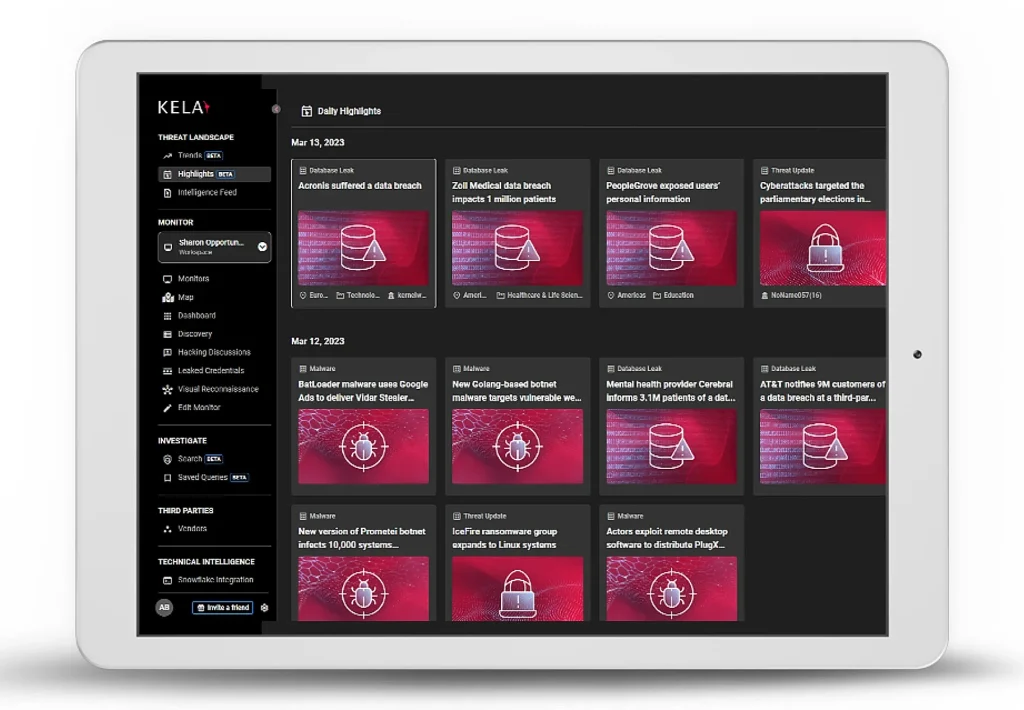Collapse the sidebar using the arrow handle
Viewport: 1024px width, 710px height.
tap(276, 109)
